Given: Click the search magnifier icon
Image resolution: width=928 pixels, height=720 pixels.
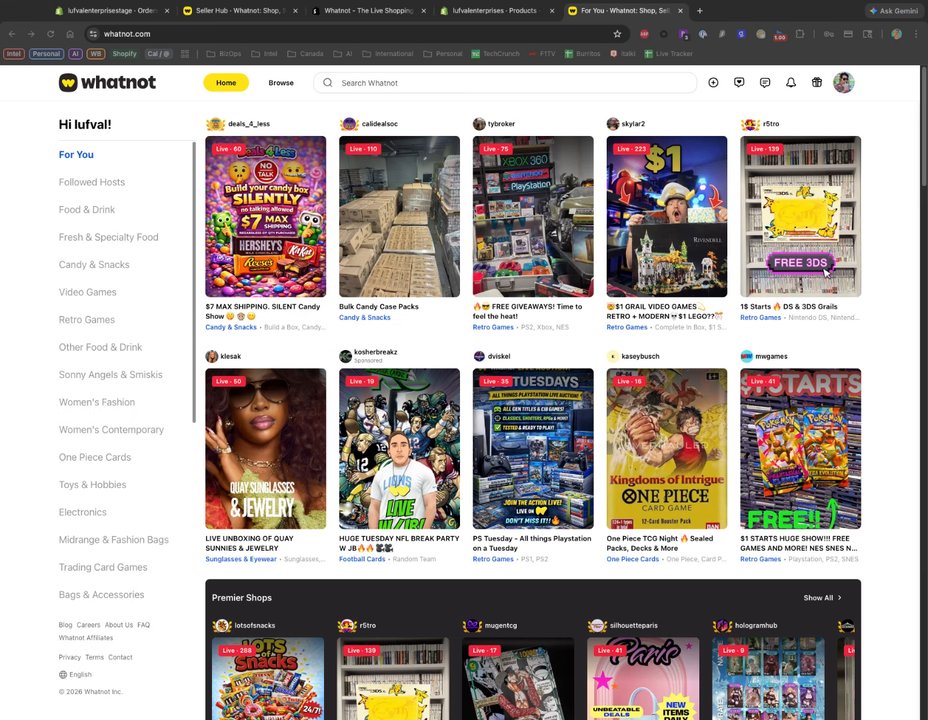Looking at the screenshot, I should pyautogui.click(x=327, y=83).
